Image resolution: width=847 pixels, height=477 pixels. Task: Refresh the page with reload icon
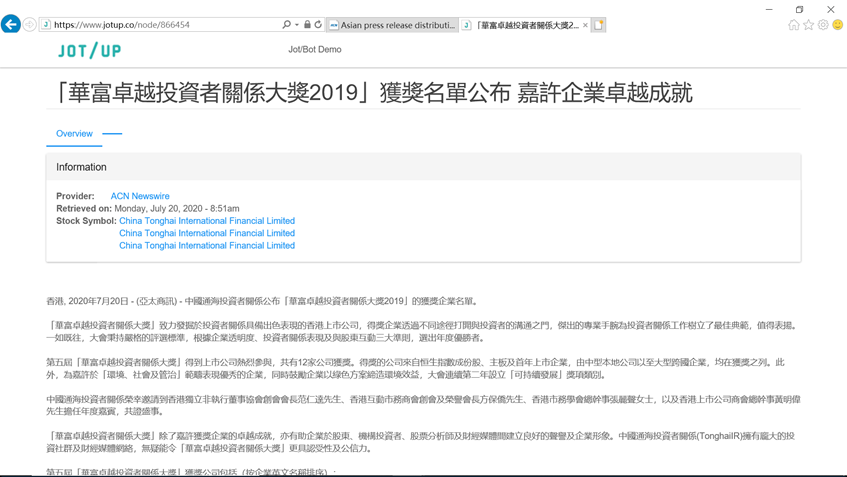click(x=318, y=24)
